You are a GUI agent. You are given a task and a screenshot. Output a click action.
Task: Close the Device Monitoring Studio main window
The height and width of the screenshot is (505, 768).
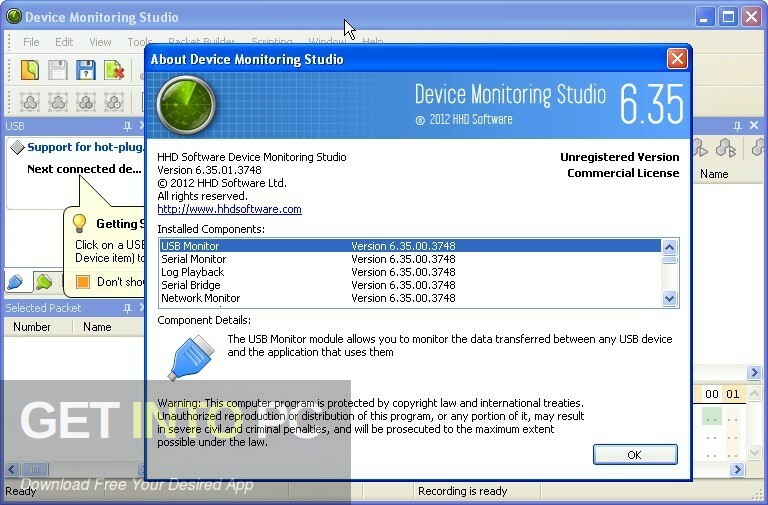click(x=751, y=17)
